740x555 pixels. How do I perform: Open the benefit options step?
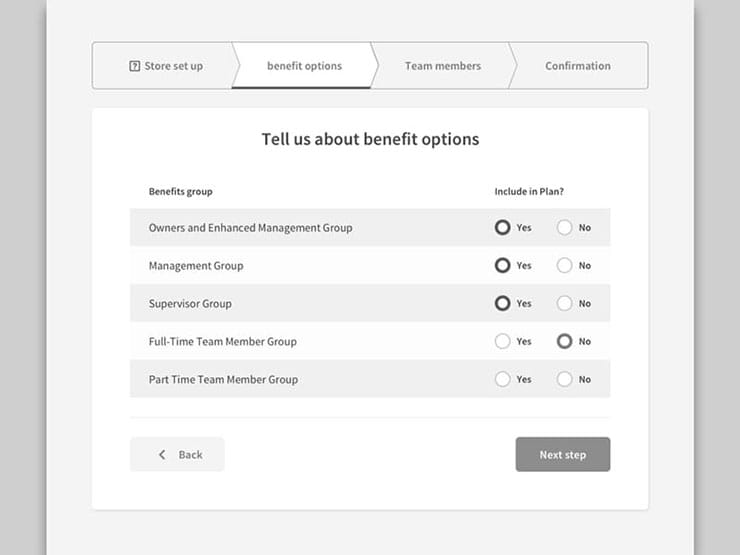(x=304, y=66)
